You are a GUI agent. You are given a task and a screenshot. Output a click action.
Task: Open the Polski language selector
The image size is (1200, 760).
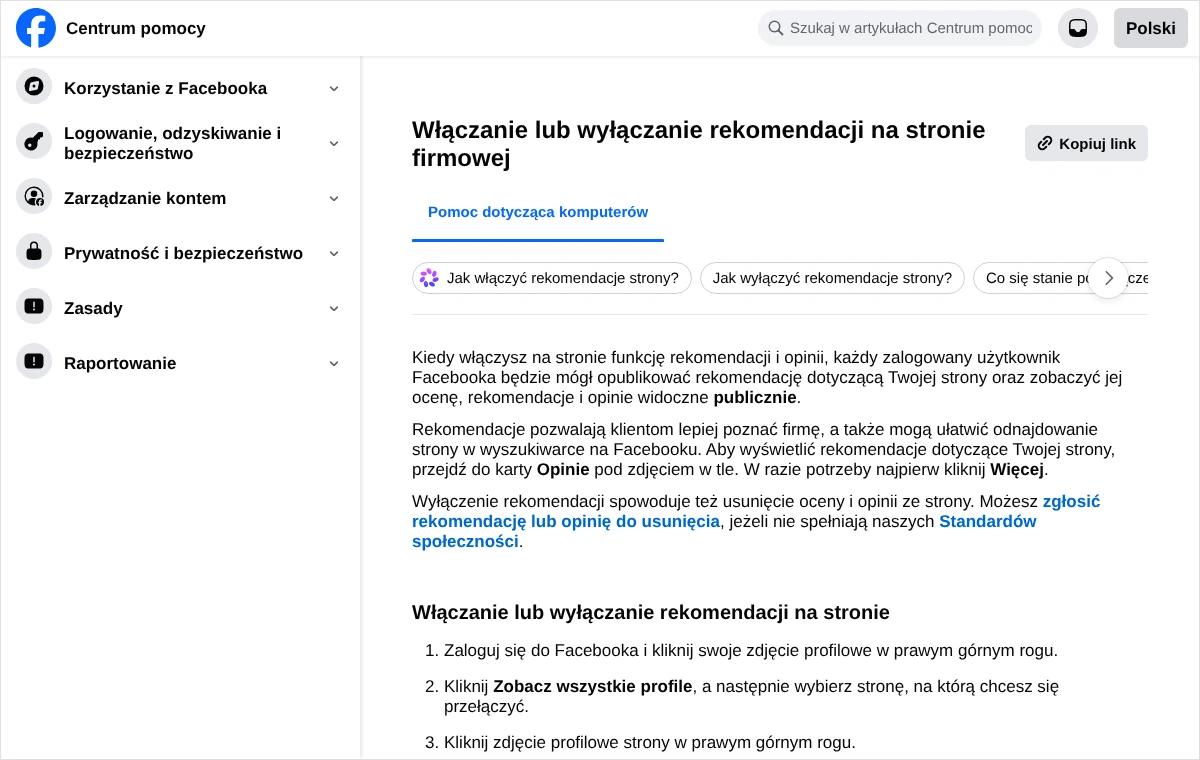pos(1151,28)
